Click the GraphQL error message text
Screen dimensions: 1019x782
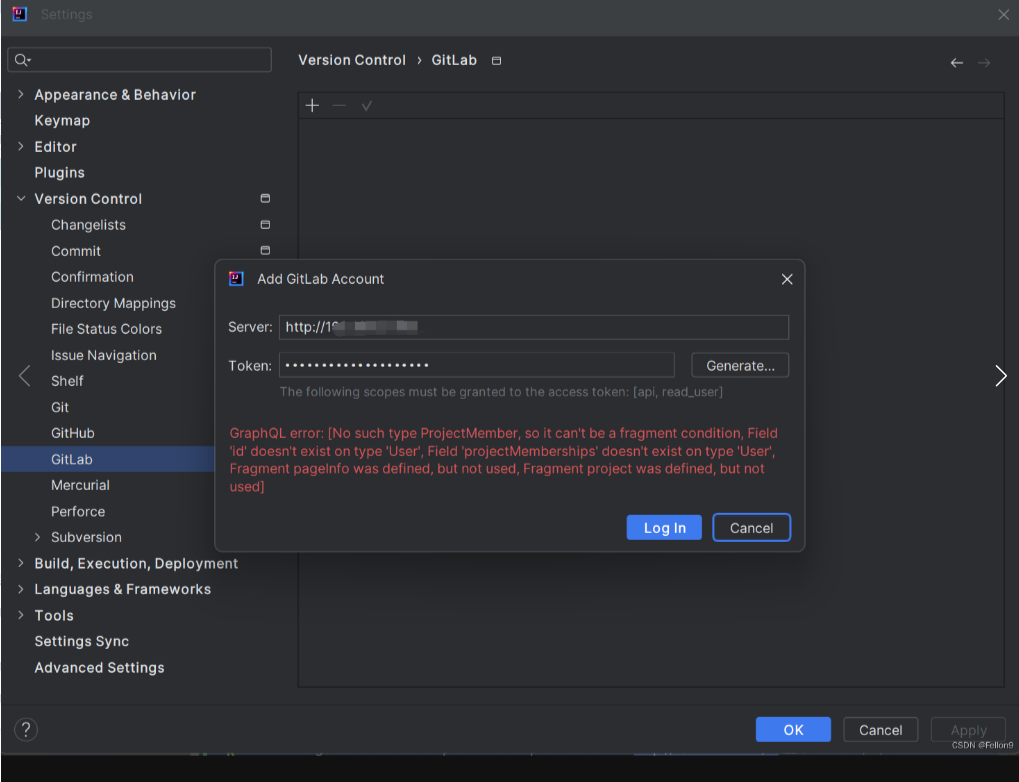(504, 460)
